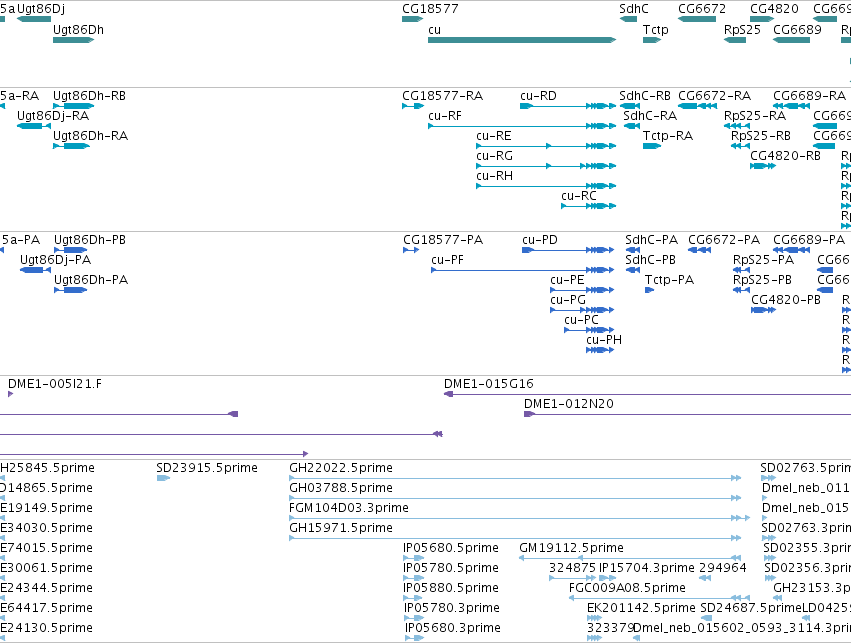Image resolution: width=851 pixels, height=643 pixels.
Task: Click RpS25-RB transcript label
Action: coord(760,136)
